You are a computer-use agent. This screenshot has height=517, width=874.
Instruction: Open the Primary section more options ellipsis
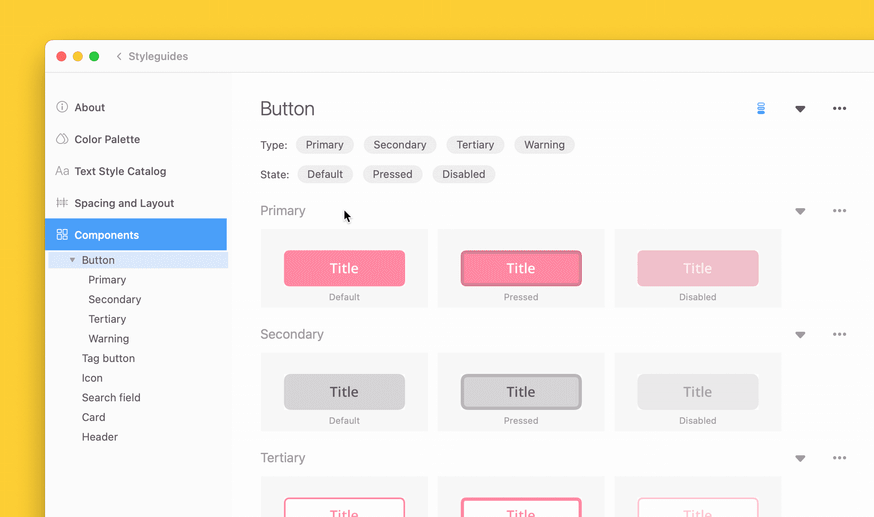click(839, 211)
